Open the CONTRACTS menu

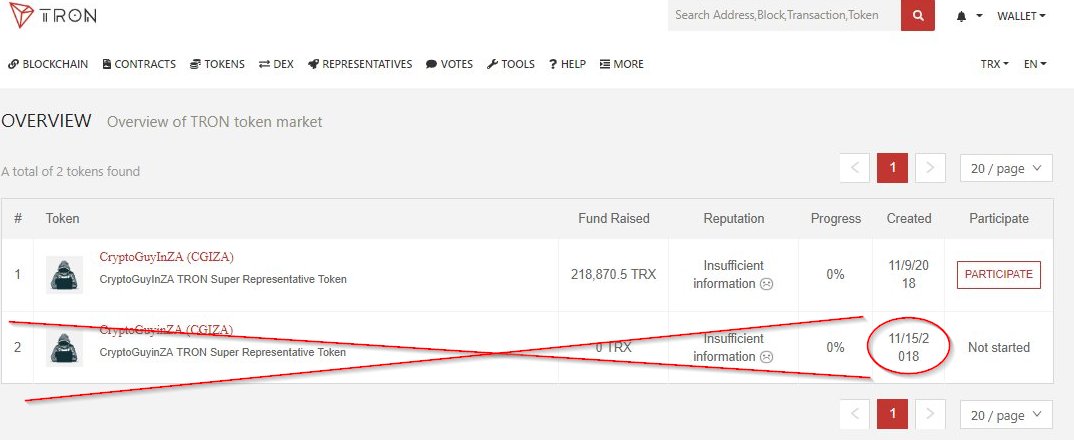coord(139,64)
